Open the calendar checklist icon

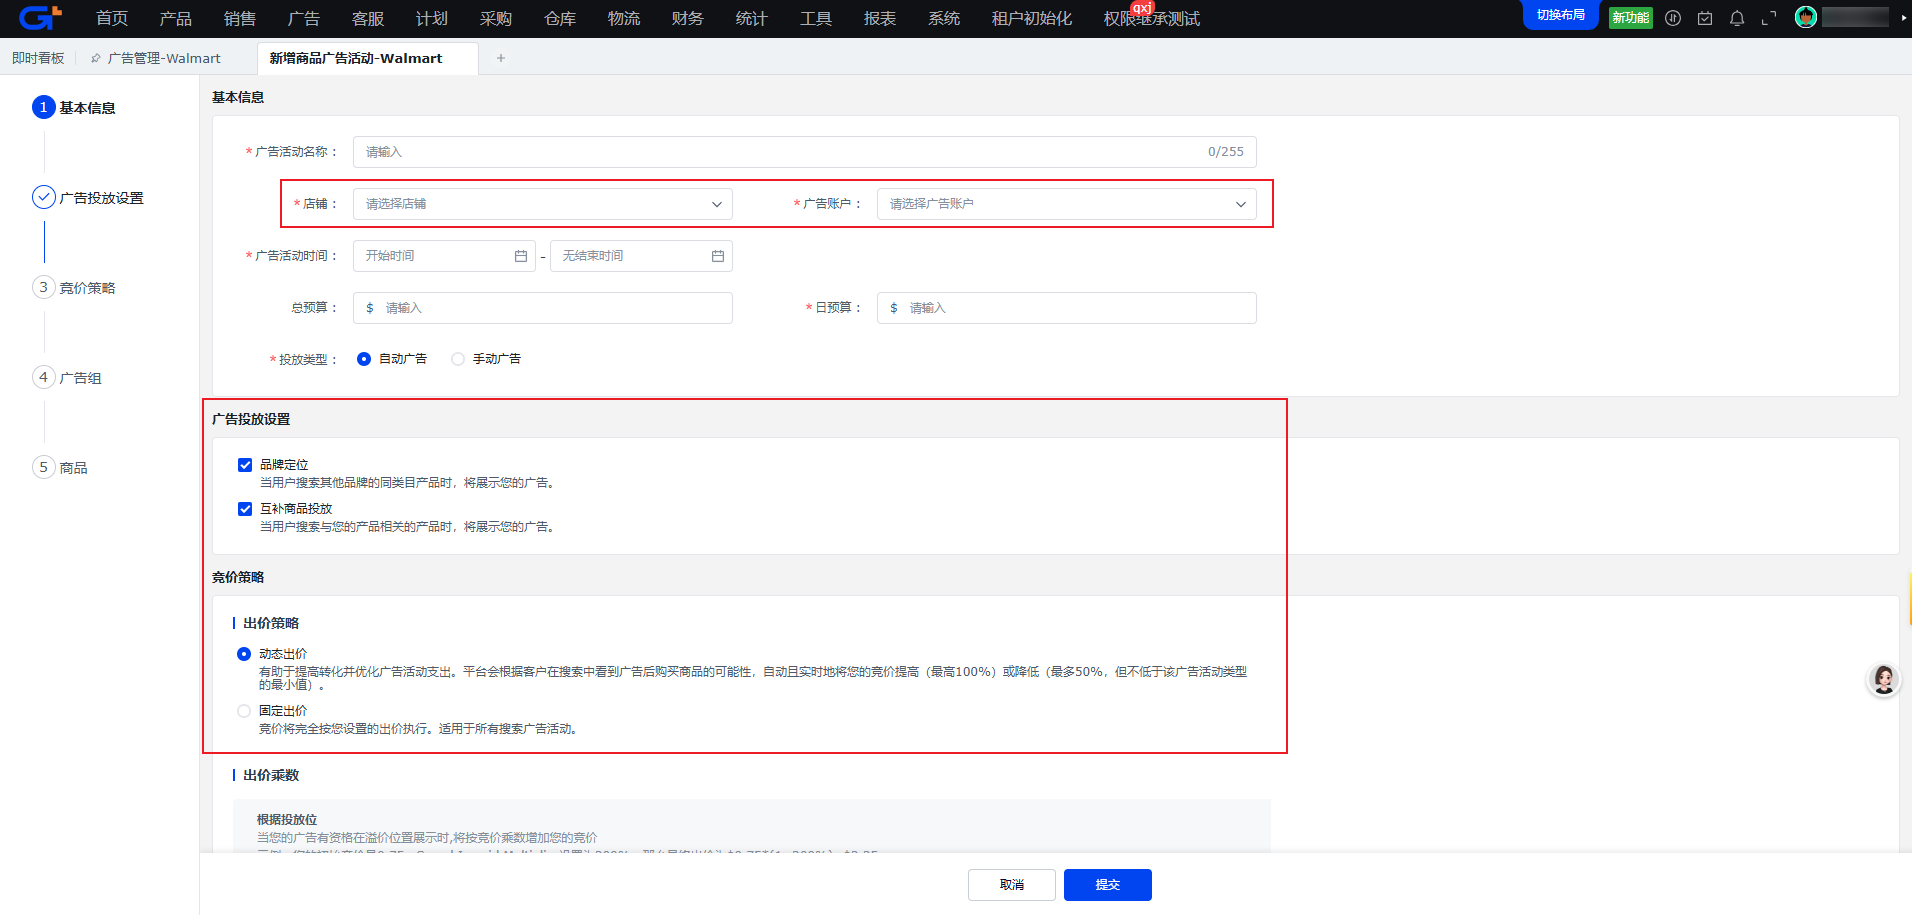[x=1705, y=18]
